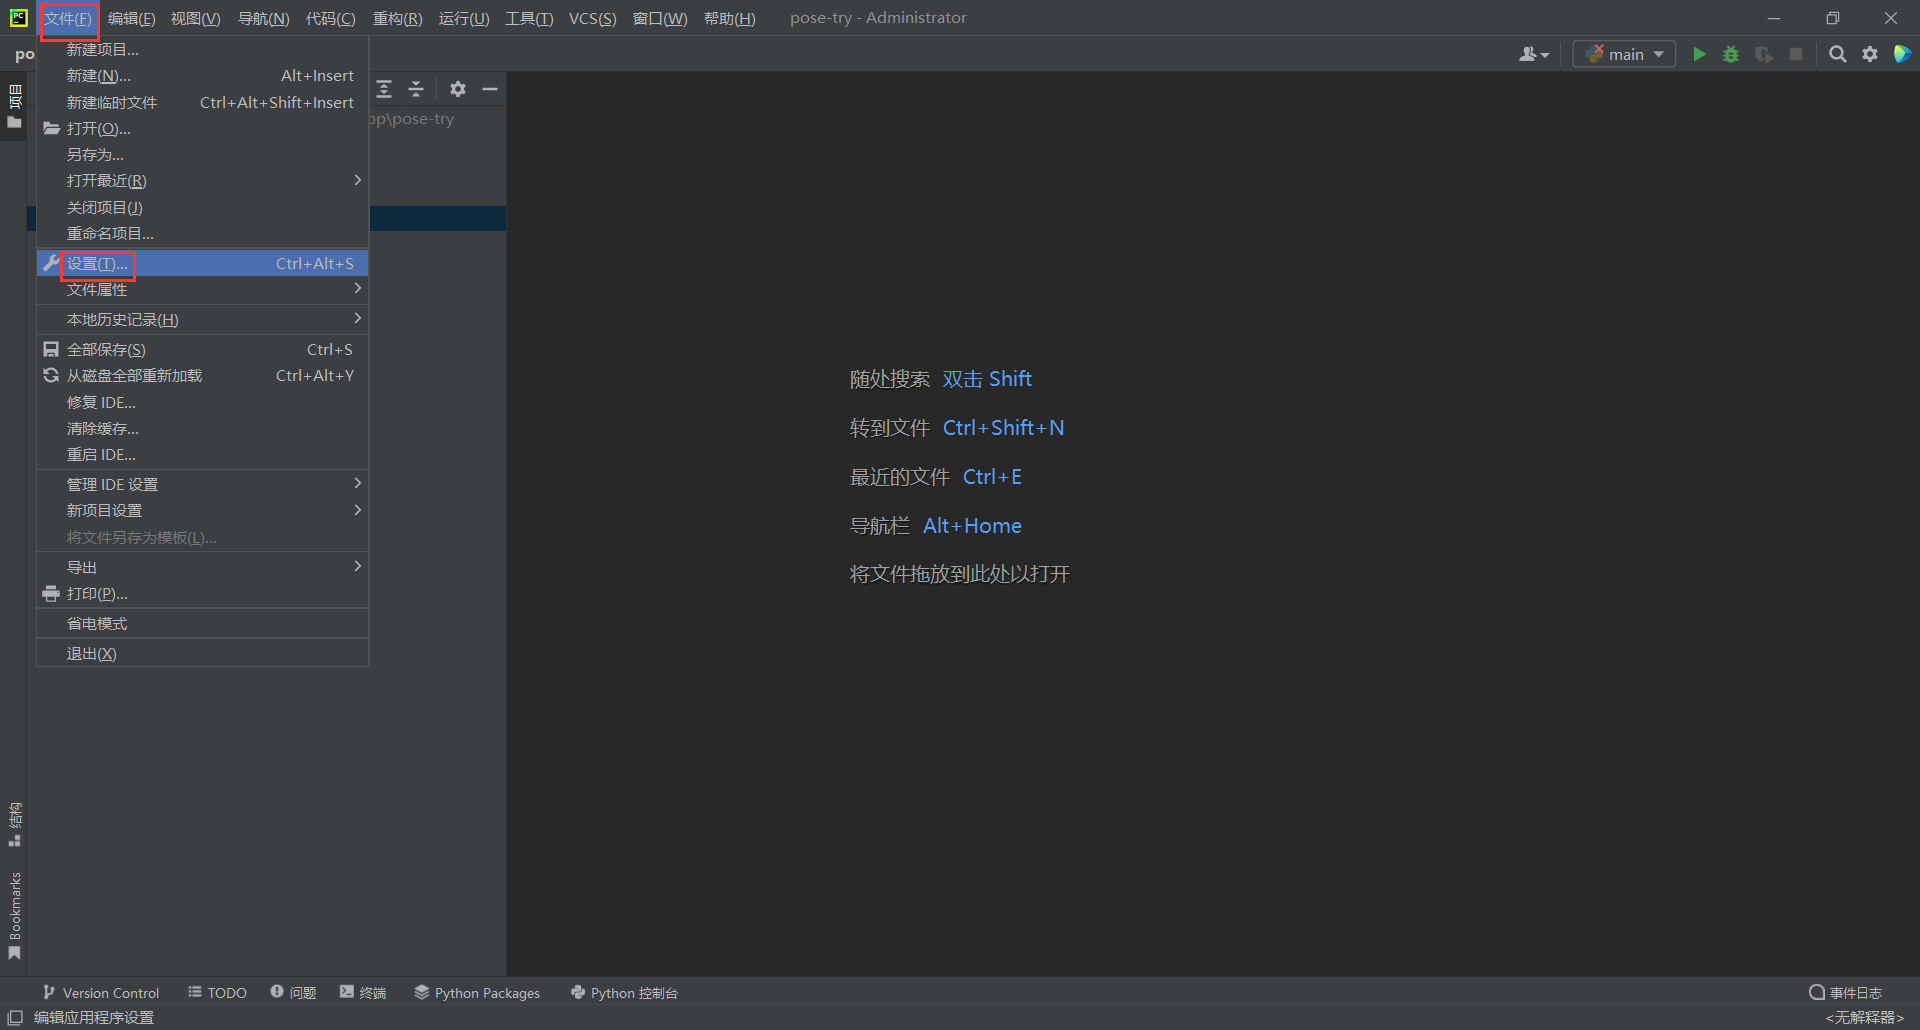Screen dimensions: 1920x1030
Task: Toggle 省电模式 power save mode
Action: (x=203, y=623)
